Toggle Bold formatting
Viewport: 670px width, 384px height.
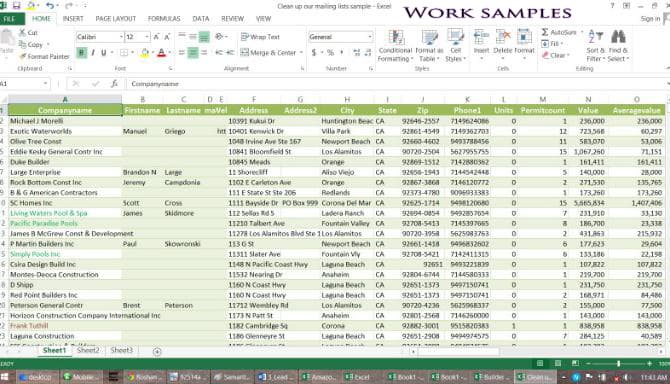coord(81,53)
